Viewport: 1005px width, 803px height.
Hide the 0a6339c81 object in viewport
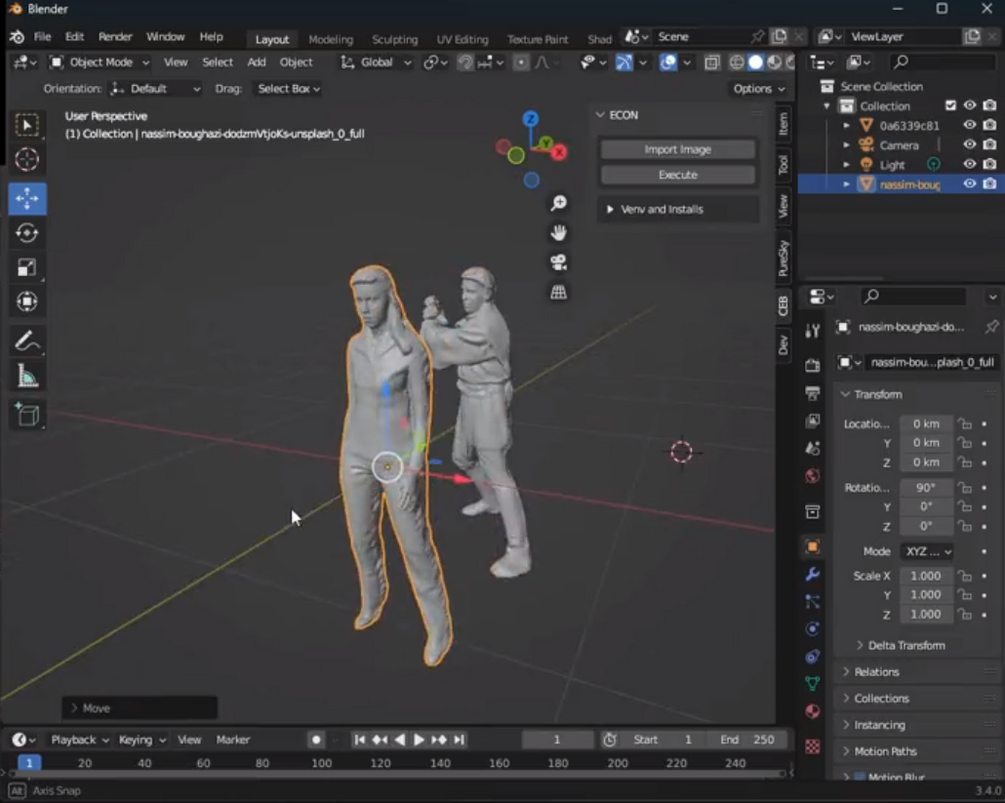pyautogui.click(x=969, y=125)
